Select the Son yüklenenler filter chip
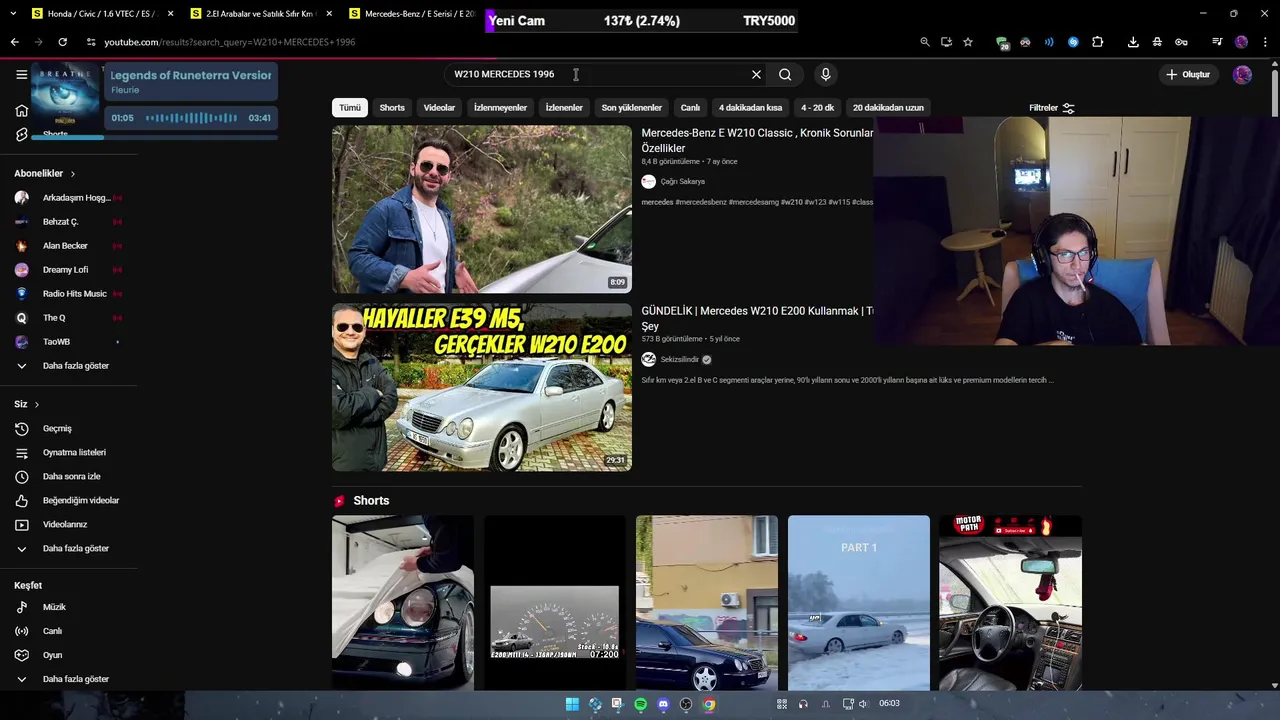The image size is (1280, 720). click(x=632, y=108)
